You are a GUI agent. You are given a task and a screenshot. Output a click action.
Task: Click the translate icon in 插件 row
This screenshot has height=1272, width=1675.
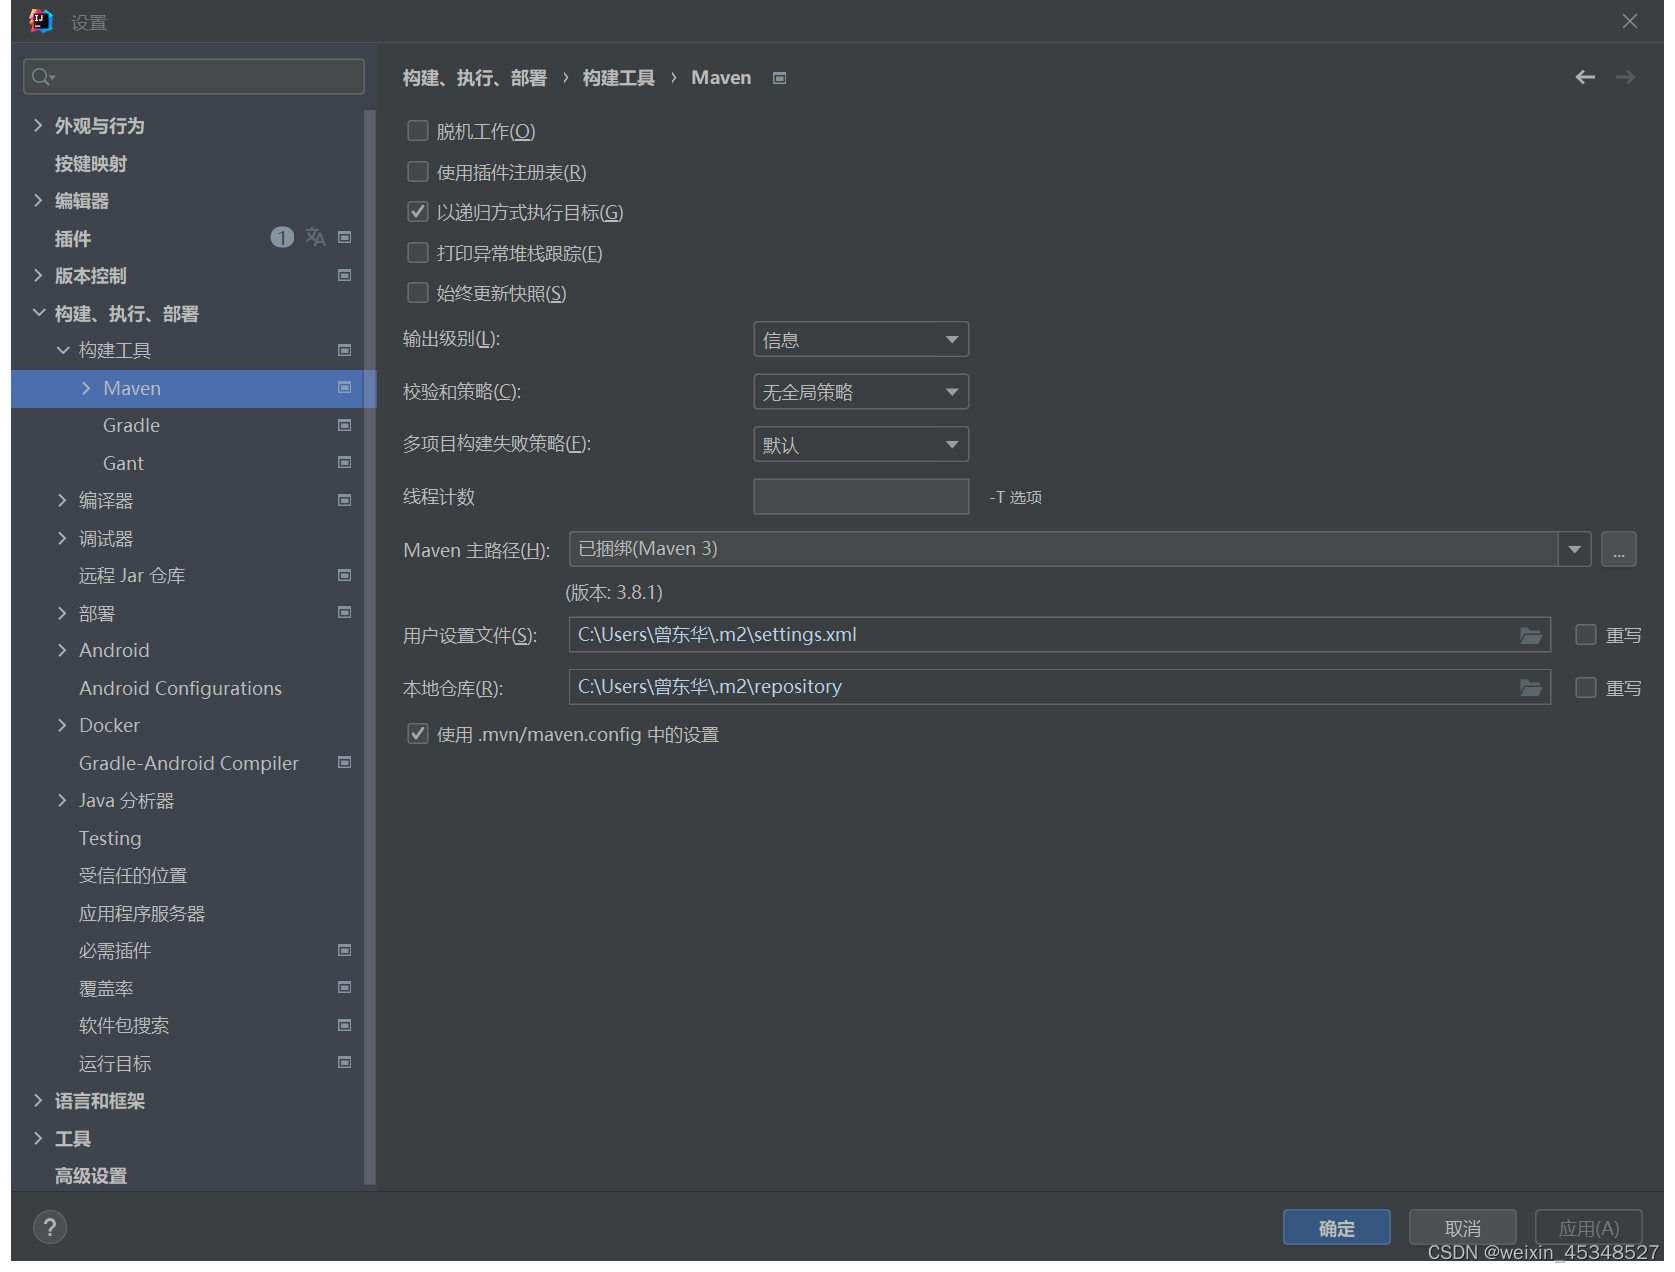coord(315,237)
